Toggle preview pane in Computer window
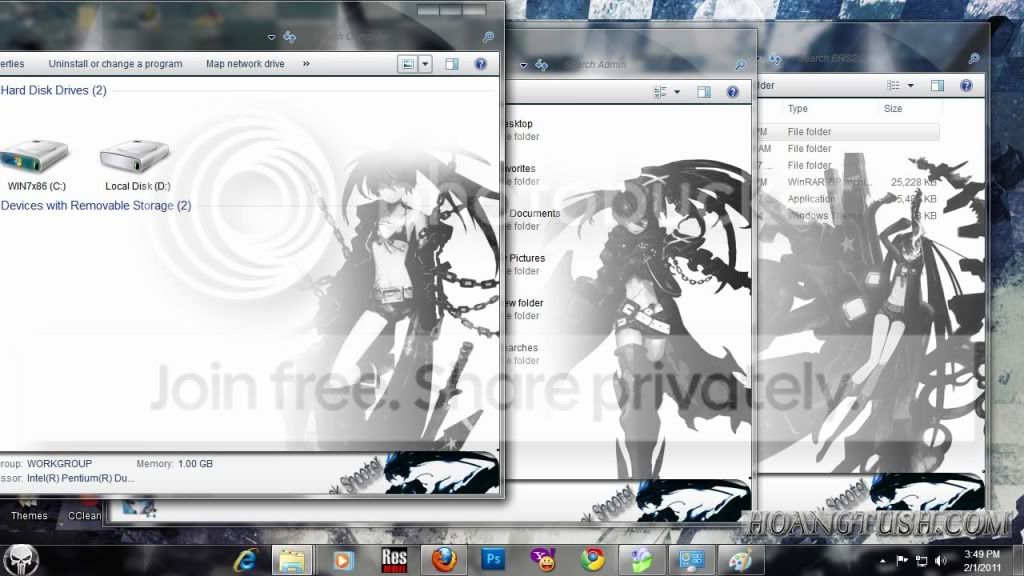The image size is (1024, 576). tap(451, 64)
